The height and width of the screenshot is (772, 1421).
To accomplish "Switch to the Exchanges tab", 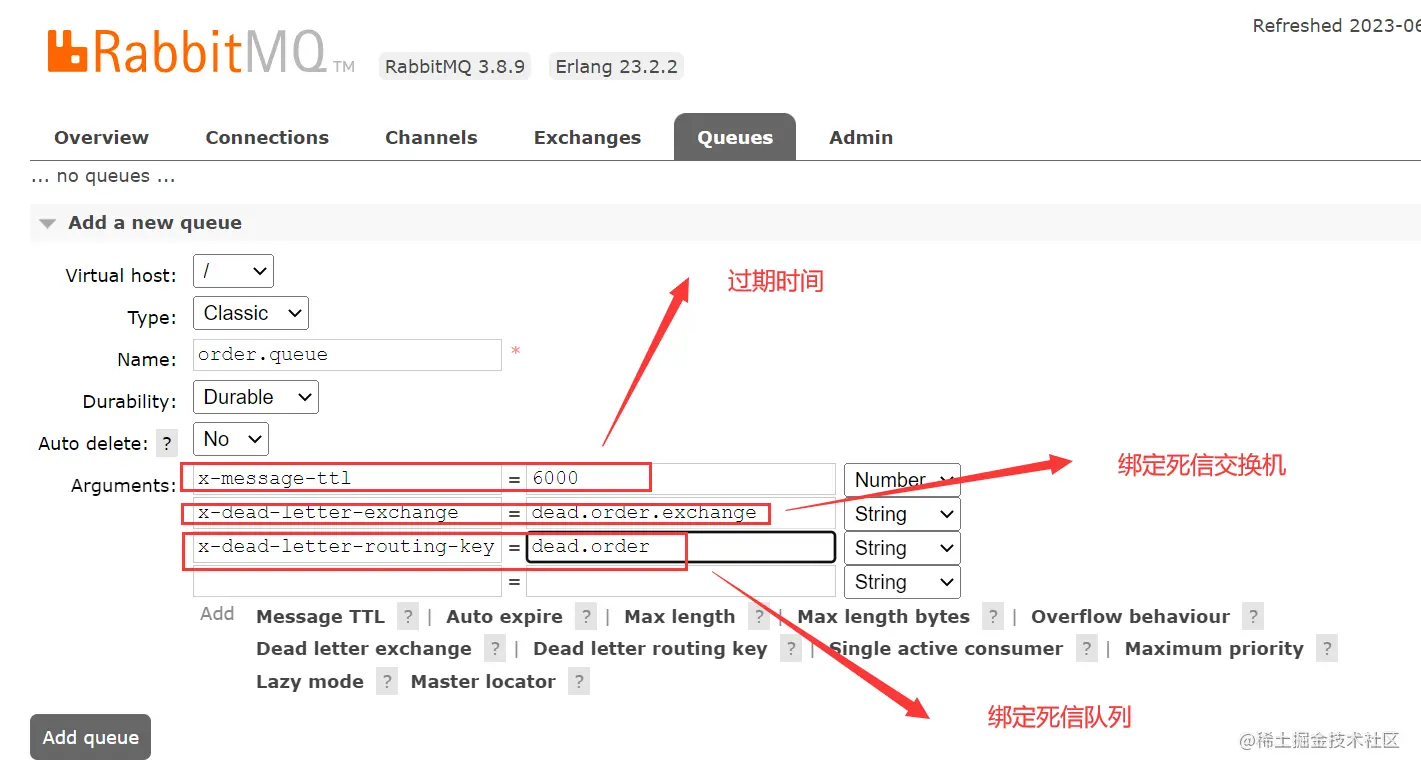I will point(587,137).
